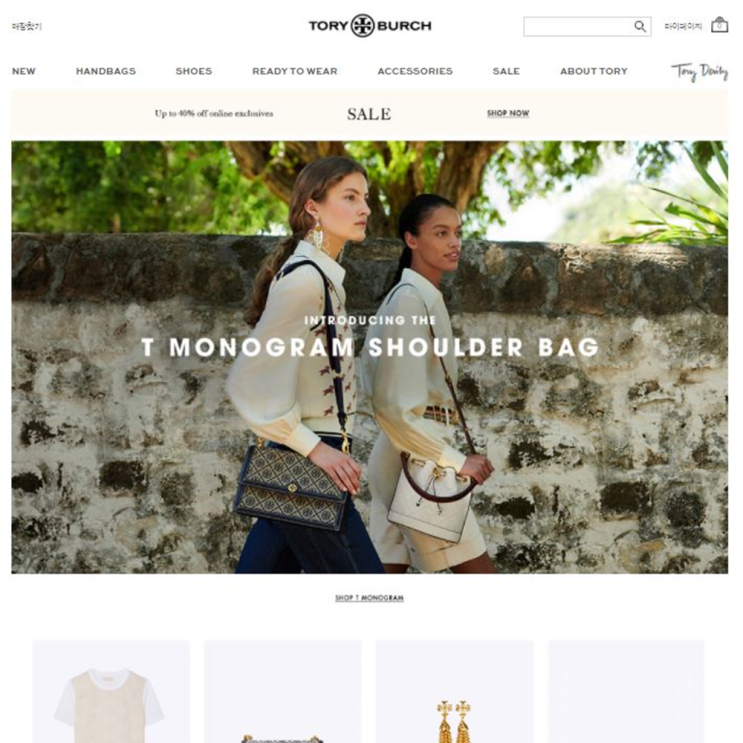
Task: Open the NEW menu
Action: 24,71
